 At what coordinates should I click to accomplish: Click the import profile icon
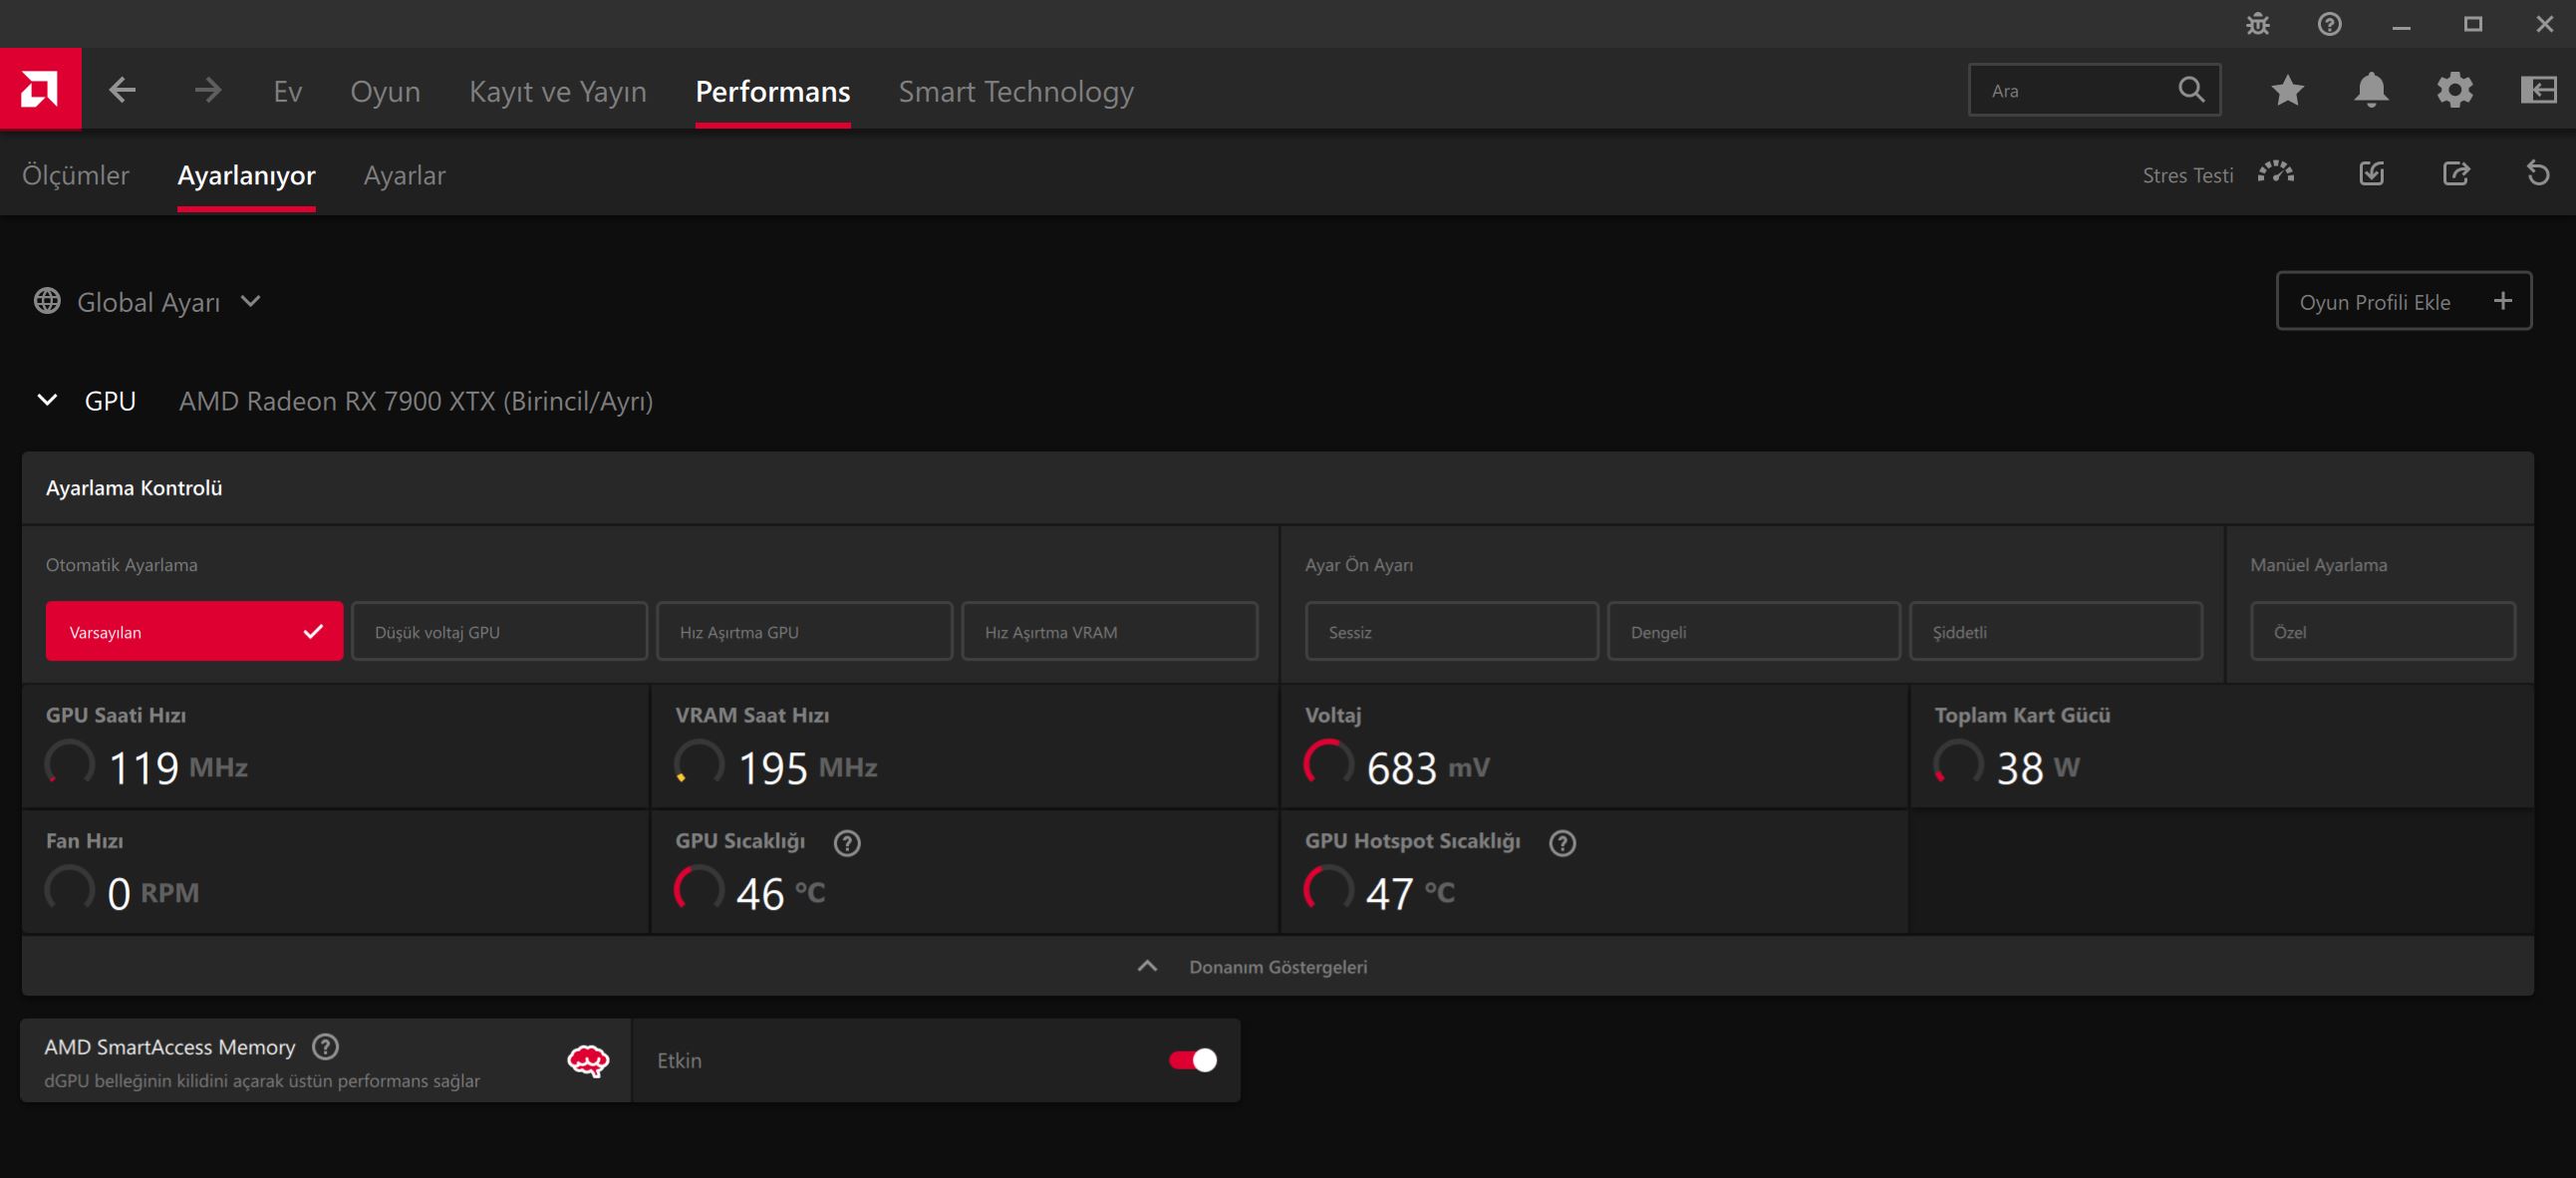point(2371,173)
